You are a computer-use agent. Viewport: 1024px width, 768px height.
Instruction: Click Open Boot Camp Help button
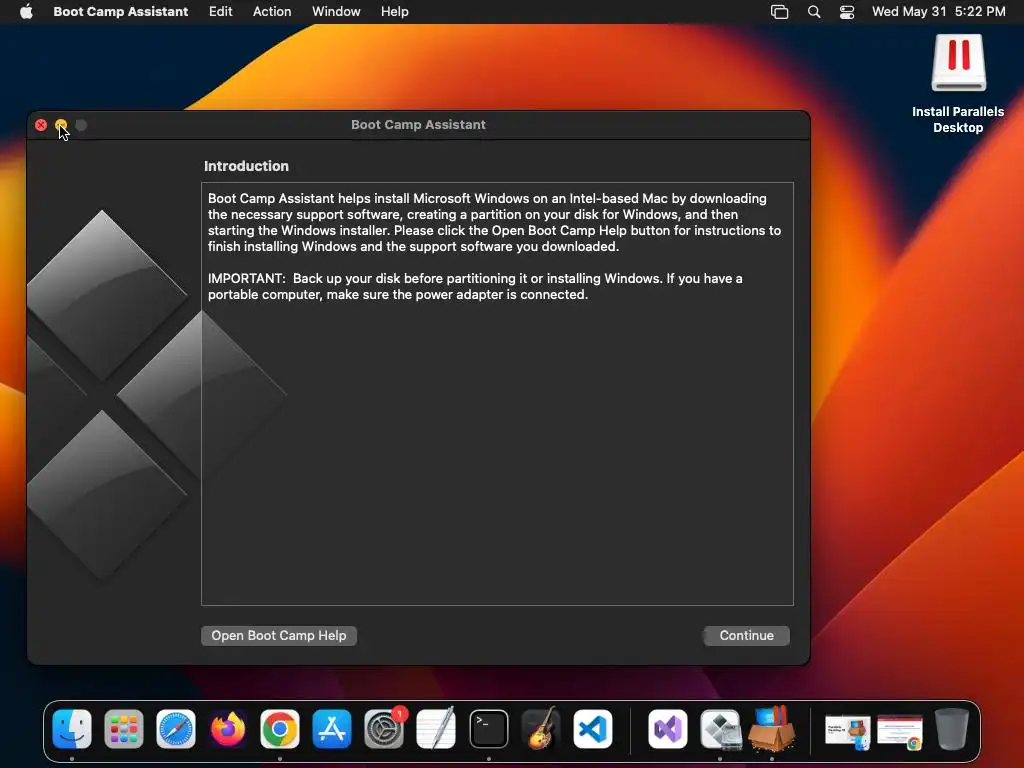pyautogui.click(x=279, y=635)
